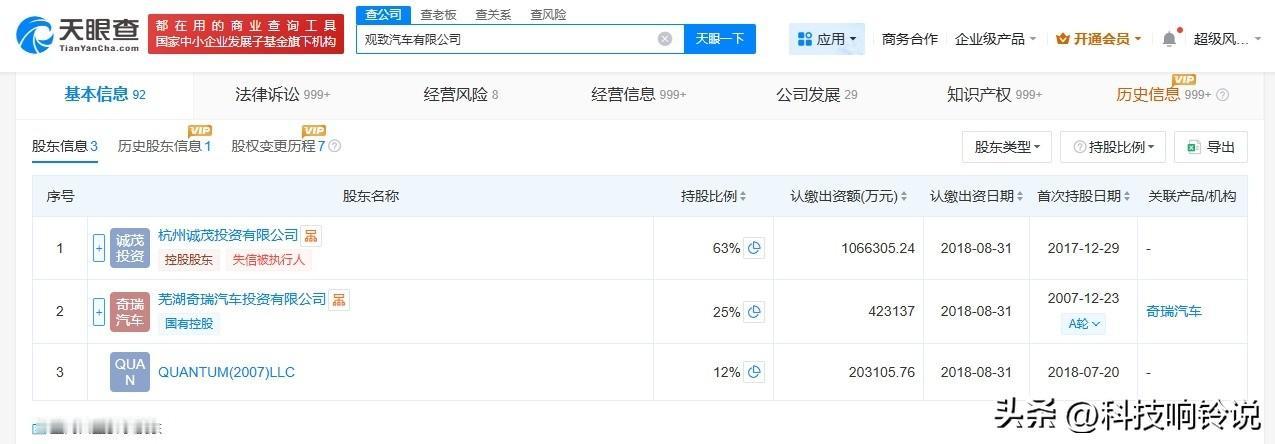Open the 超级风... account menu
This screenshot has height=444, width=1275.
click(x=1226, y=39)
